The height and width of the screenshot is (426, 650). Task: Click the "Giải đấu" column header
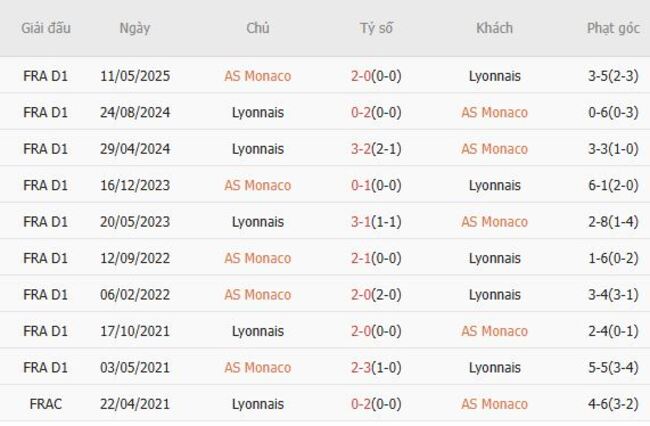[46, 28]
